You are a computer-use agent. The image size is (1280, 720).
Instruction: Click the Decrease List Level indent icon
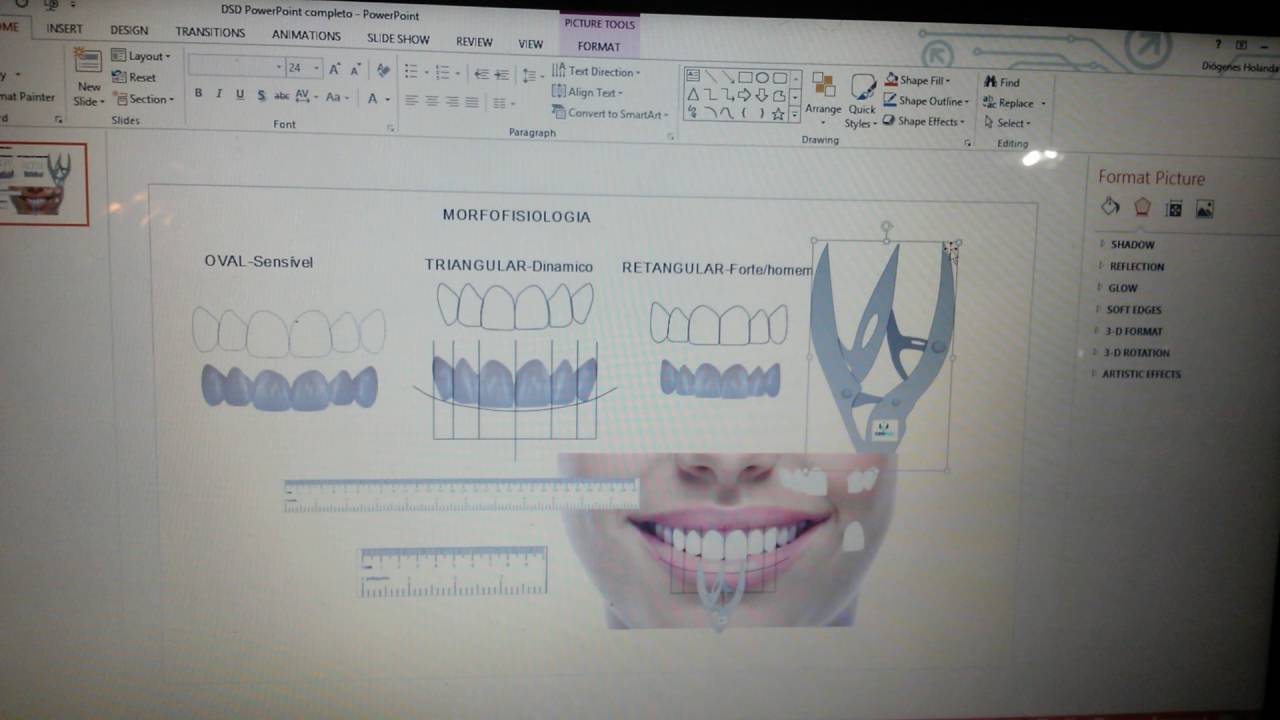pyautogui.click(x=481, y=73)
